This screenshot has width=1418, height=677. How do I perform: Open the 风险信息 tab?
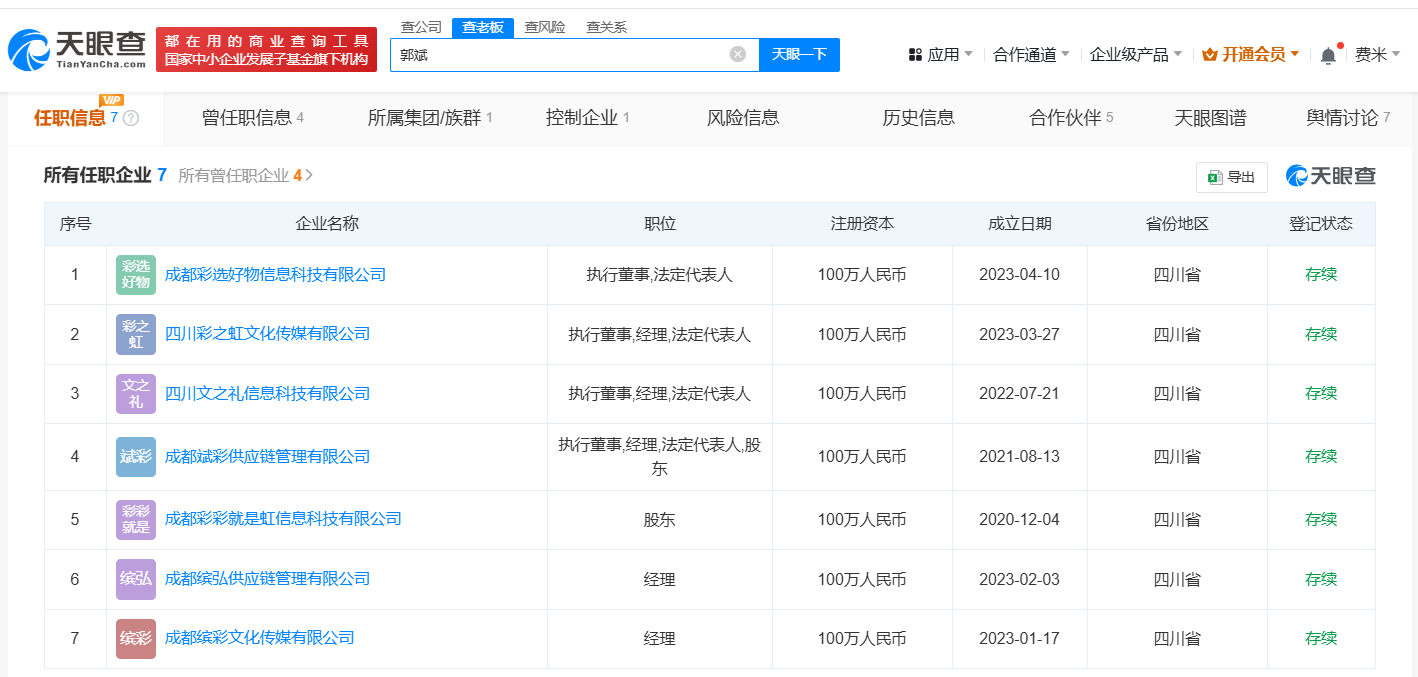click(743, 118)
